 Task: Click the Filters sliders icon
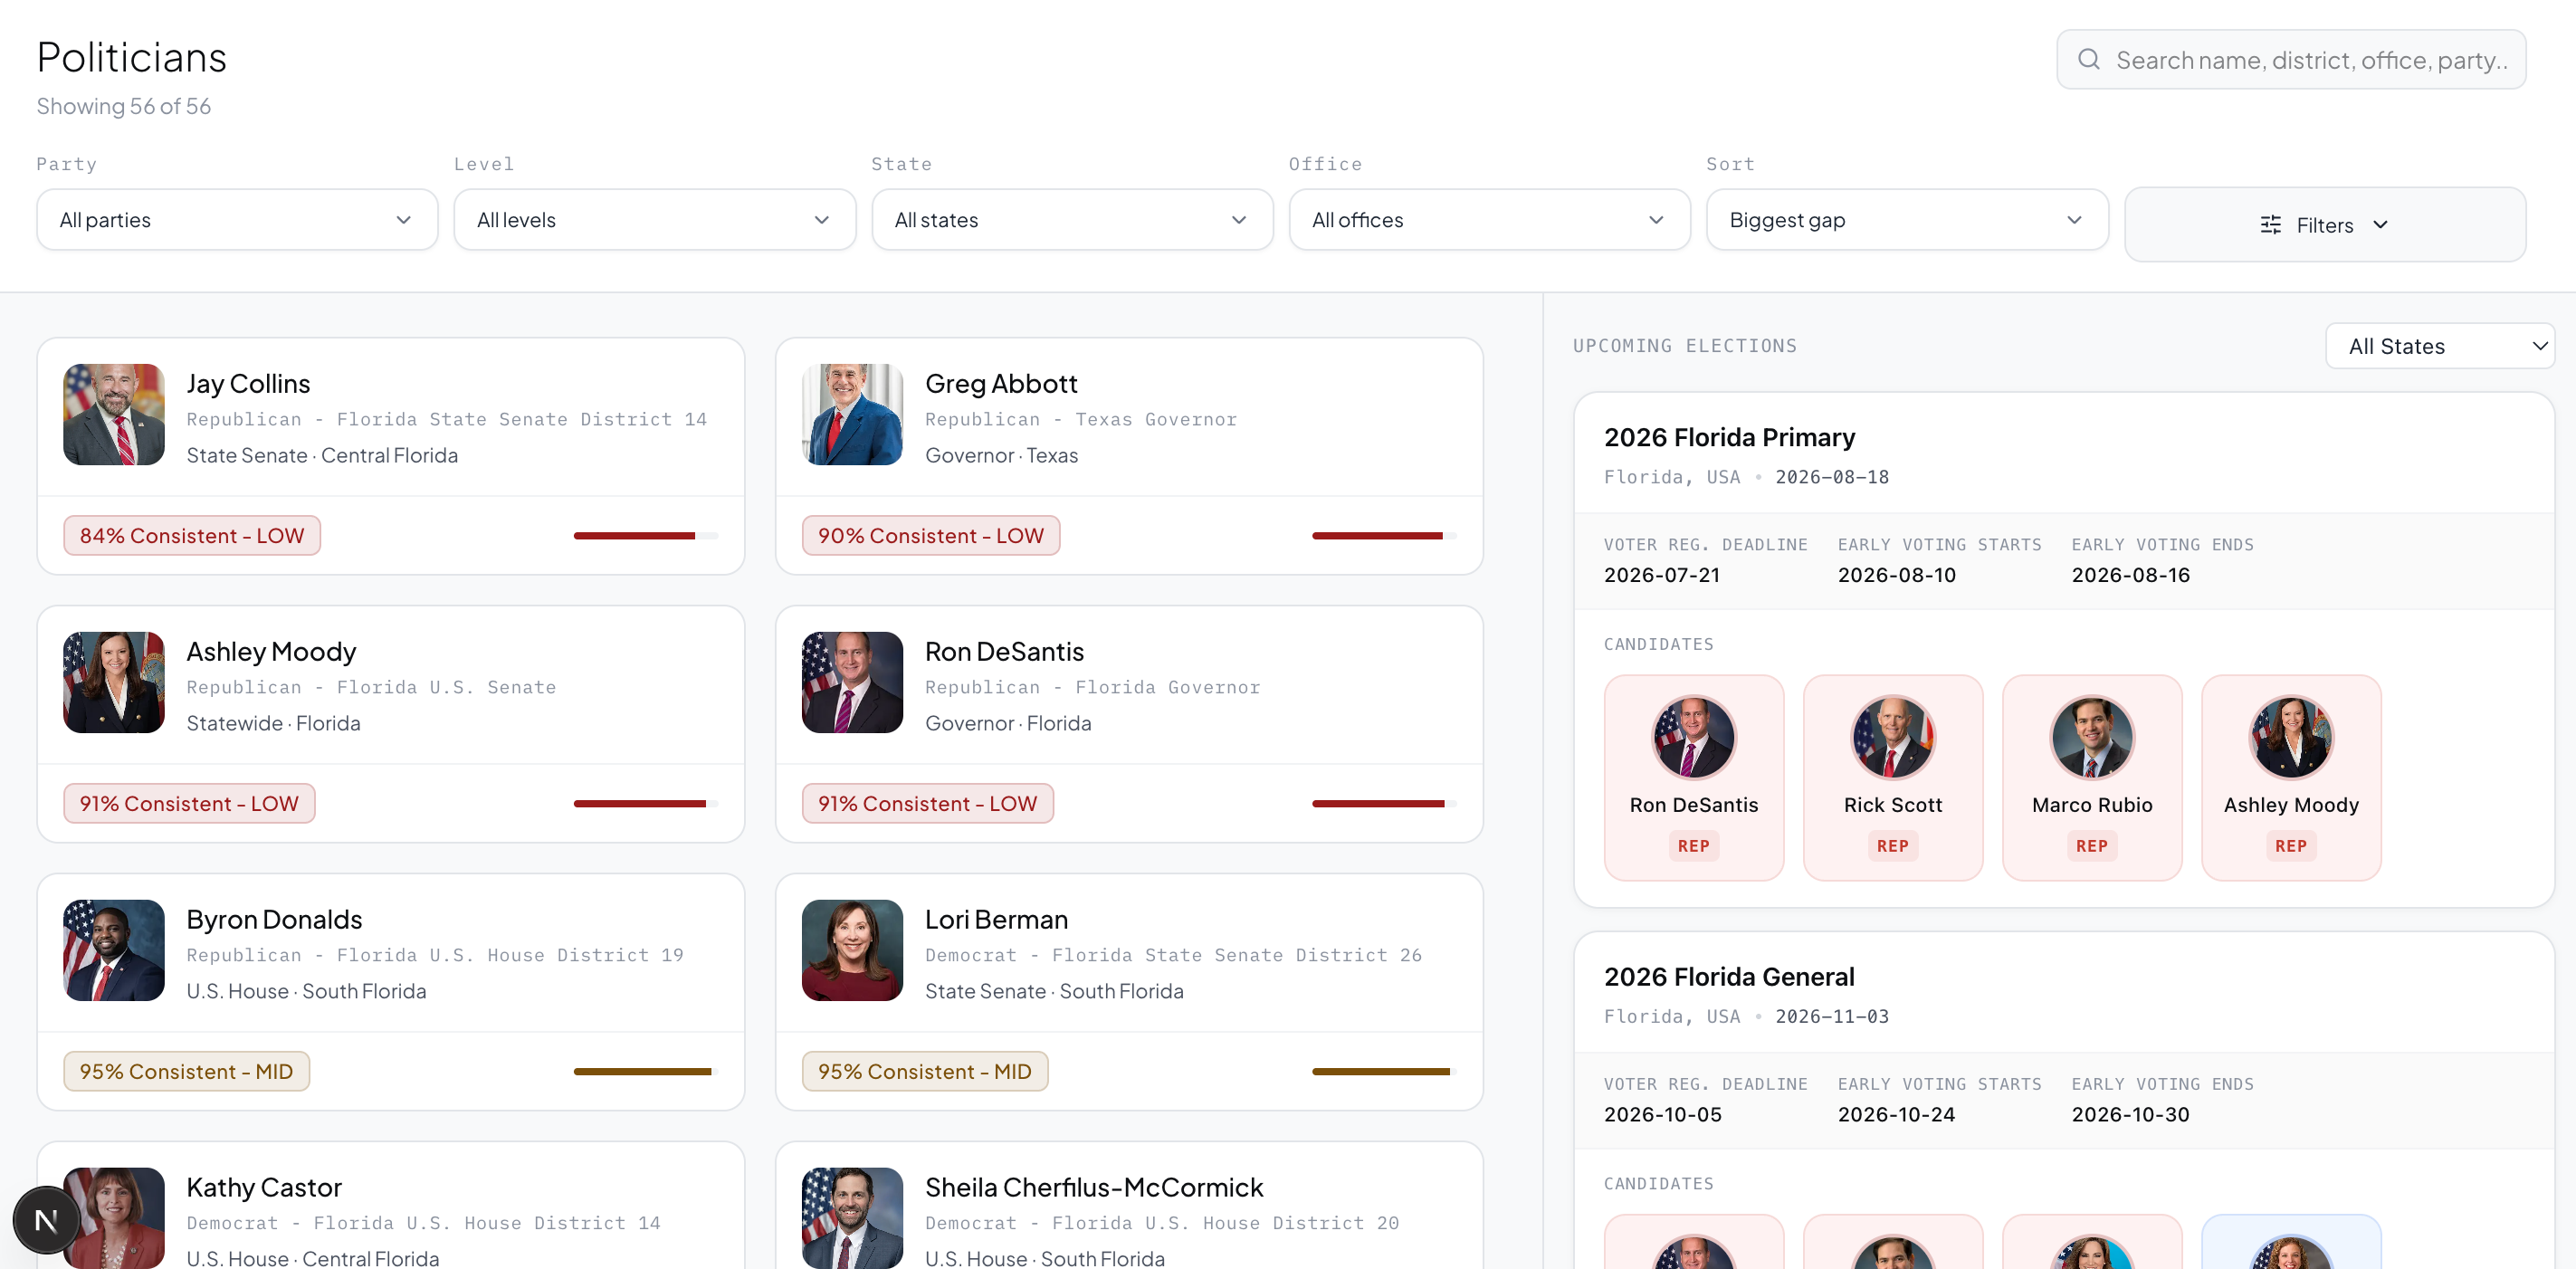[x=2270, y=225]
